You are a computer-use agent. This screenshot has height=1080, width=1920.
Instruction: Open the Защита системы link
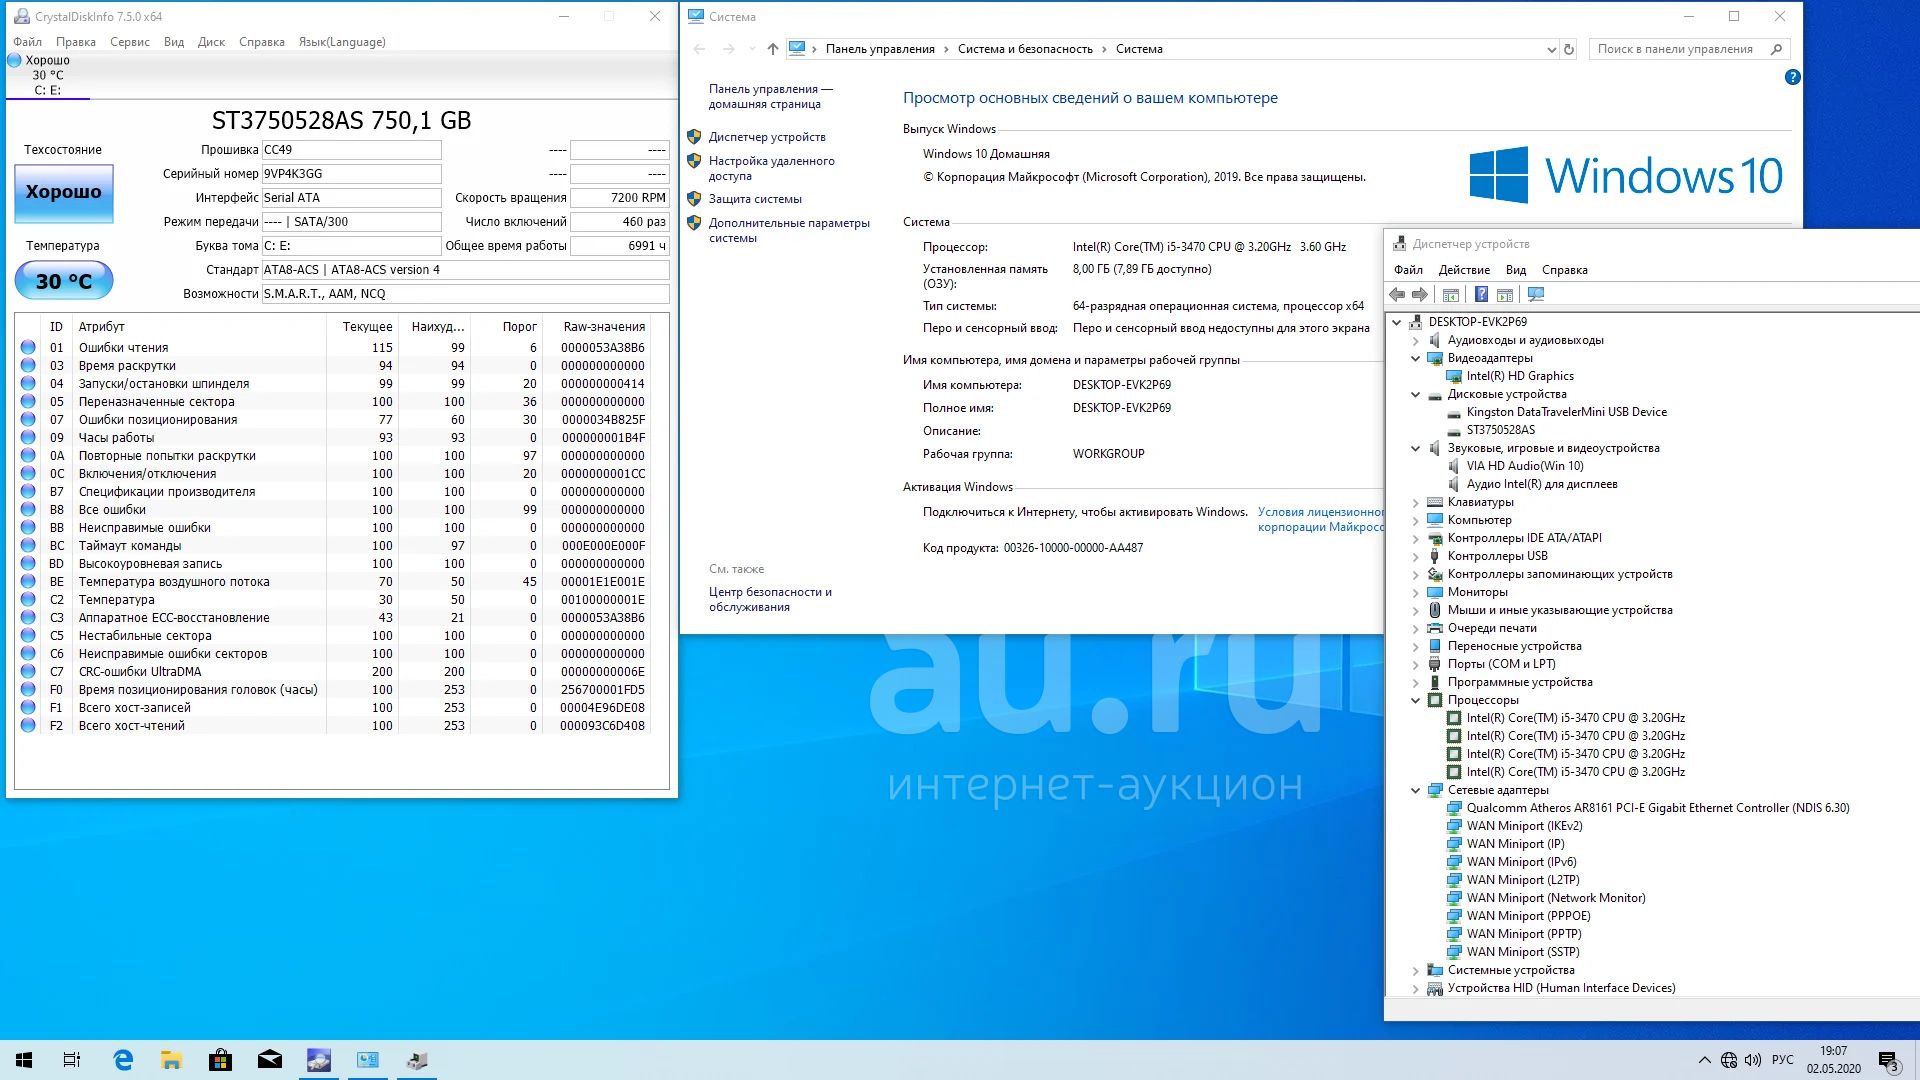pos(755,199)
